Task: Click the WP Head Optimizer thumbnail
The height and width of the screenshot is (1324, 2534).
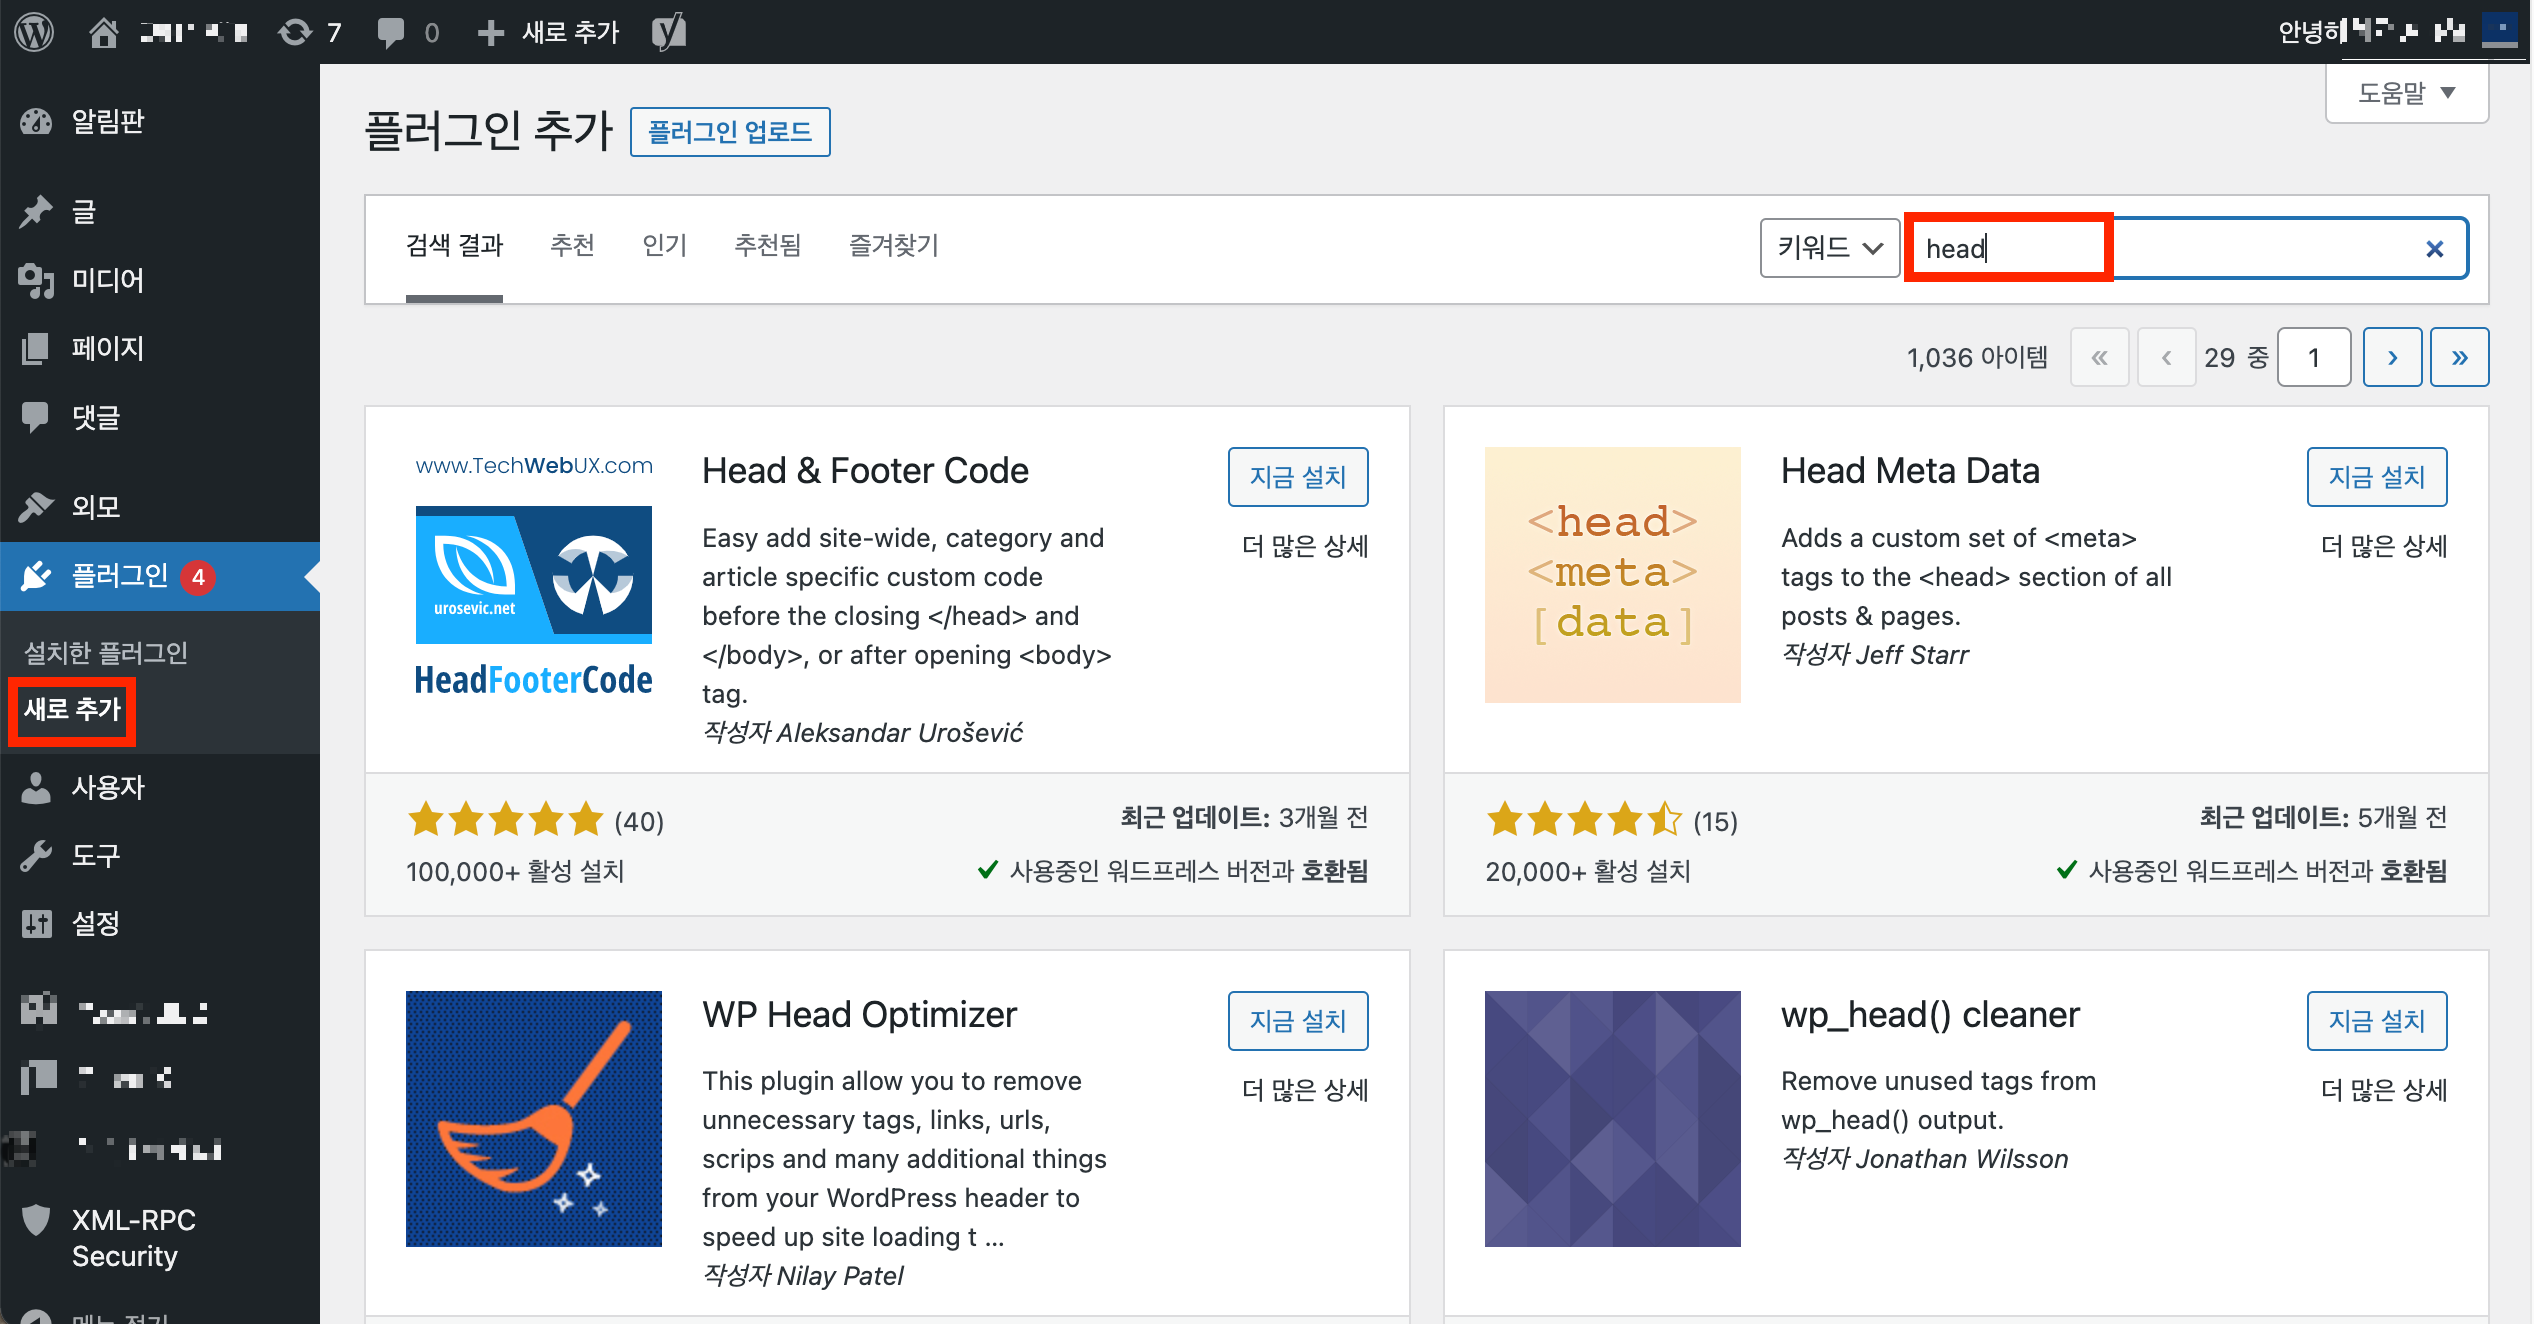Action: [x=533, y=1118]
